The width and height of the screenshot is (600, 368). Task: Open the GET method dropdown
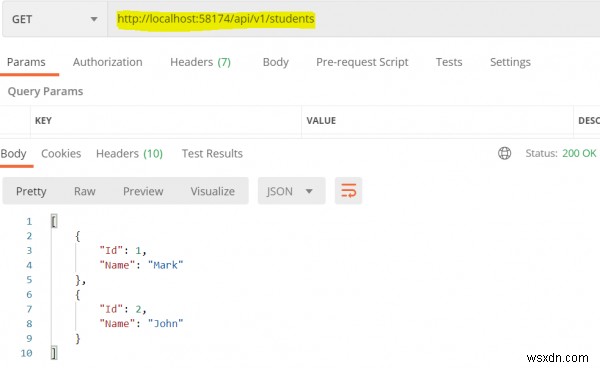tap(55, 19)
